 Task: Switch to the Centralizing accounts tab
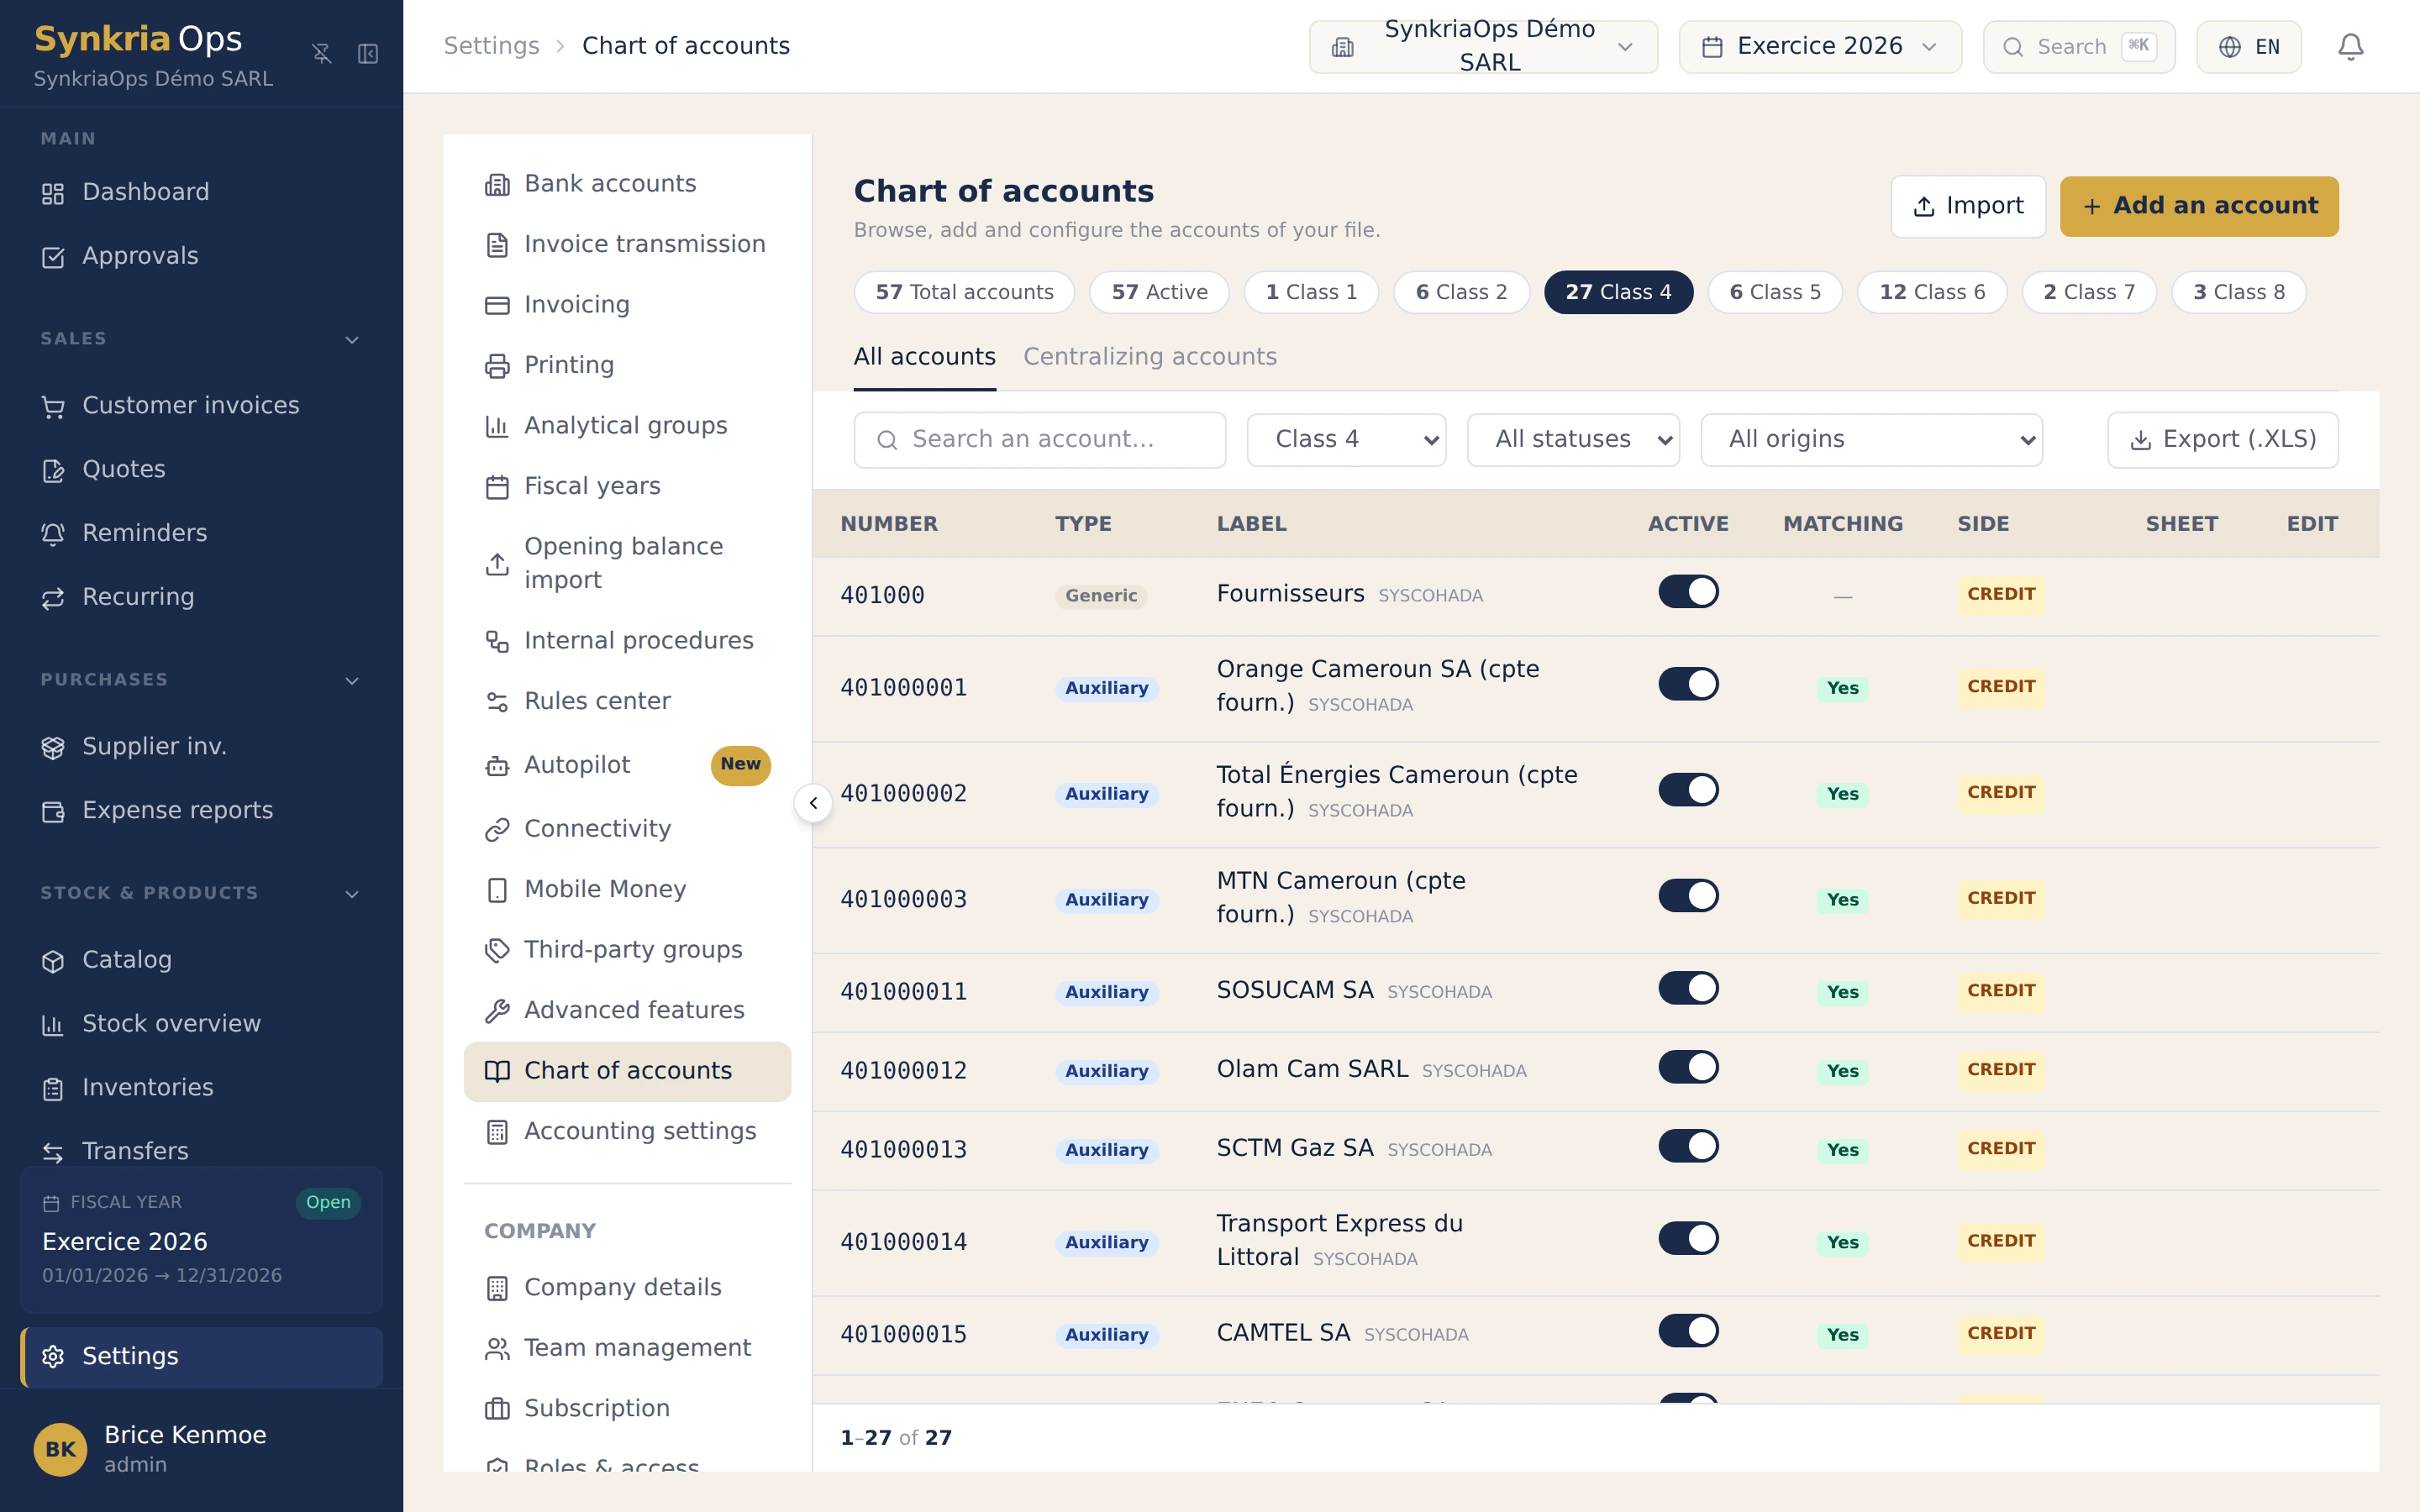[1150, 357]
